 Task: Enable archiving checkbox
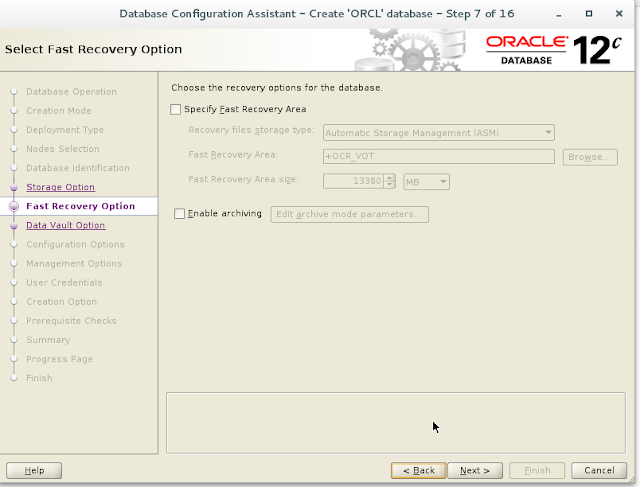pos(180,213)
